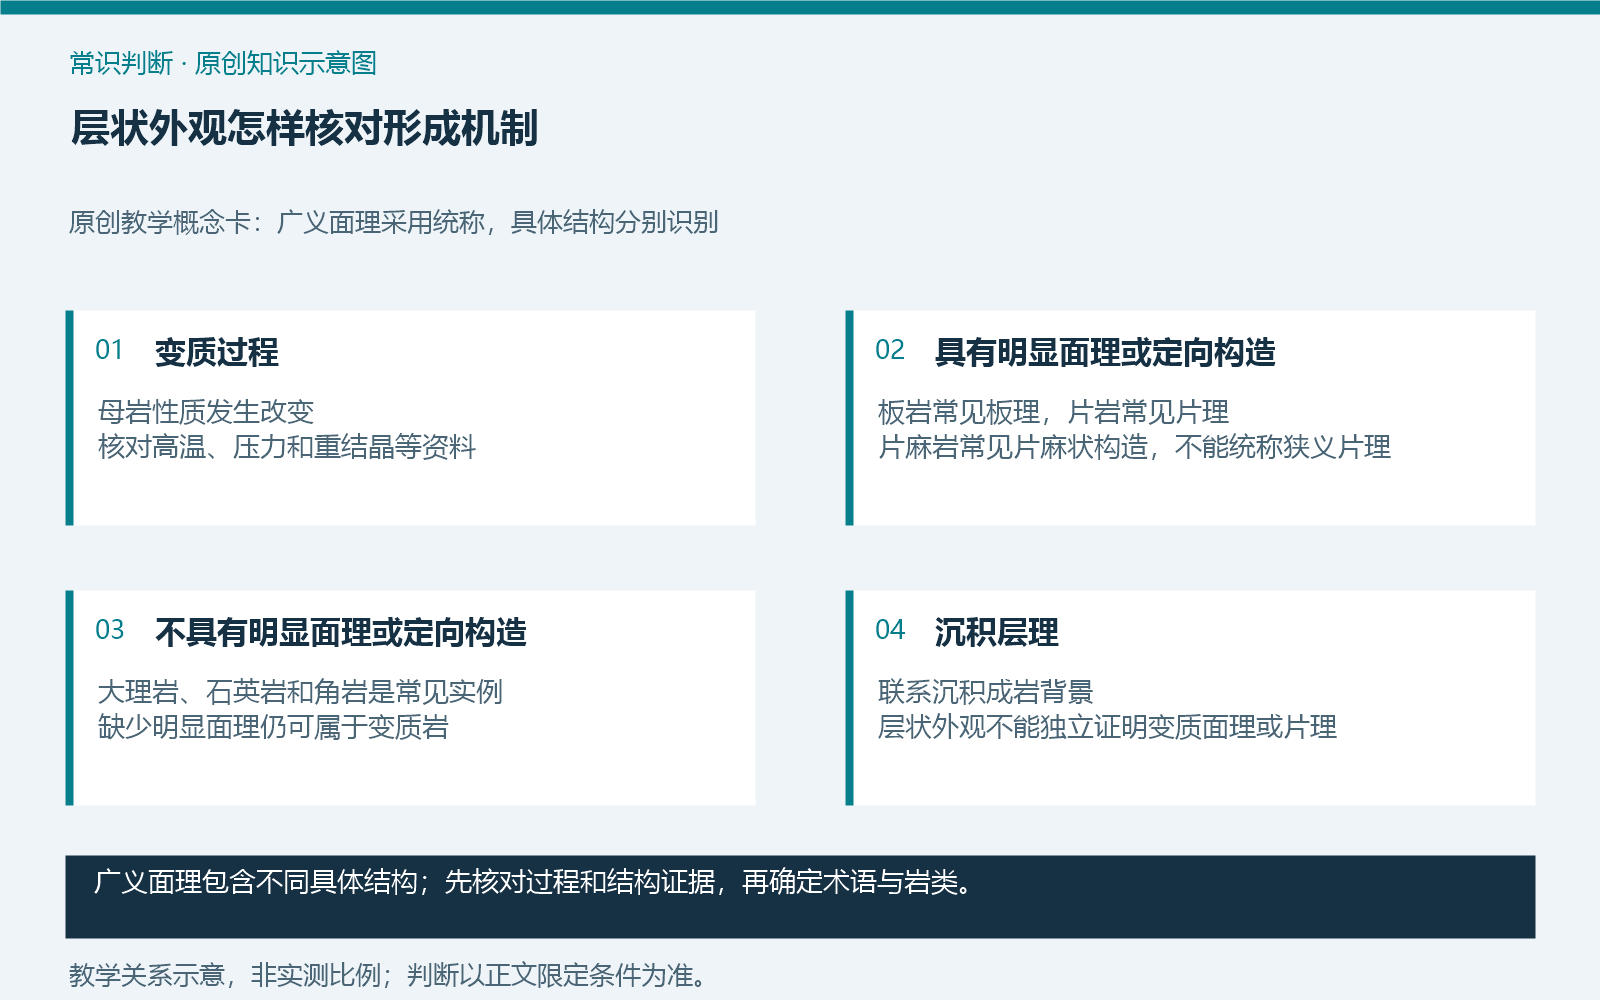
Task: Click the dark banner text 广义面理包含不同具体结构
Action: click(255, 882)
